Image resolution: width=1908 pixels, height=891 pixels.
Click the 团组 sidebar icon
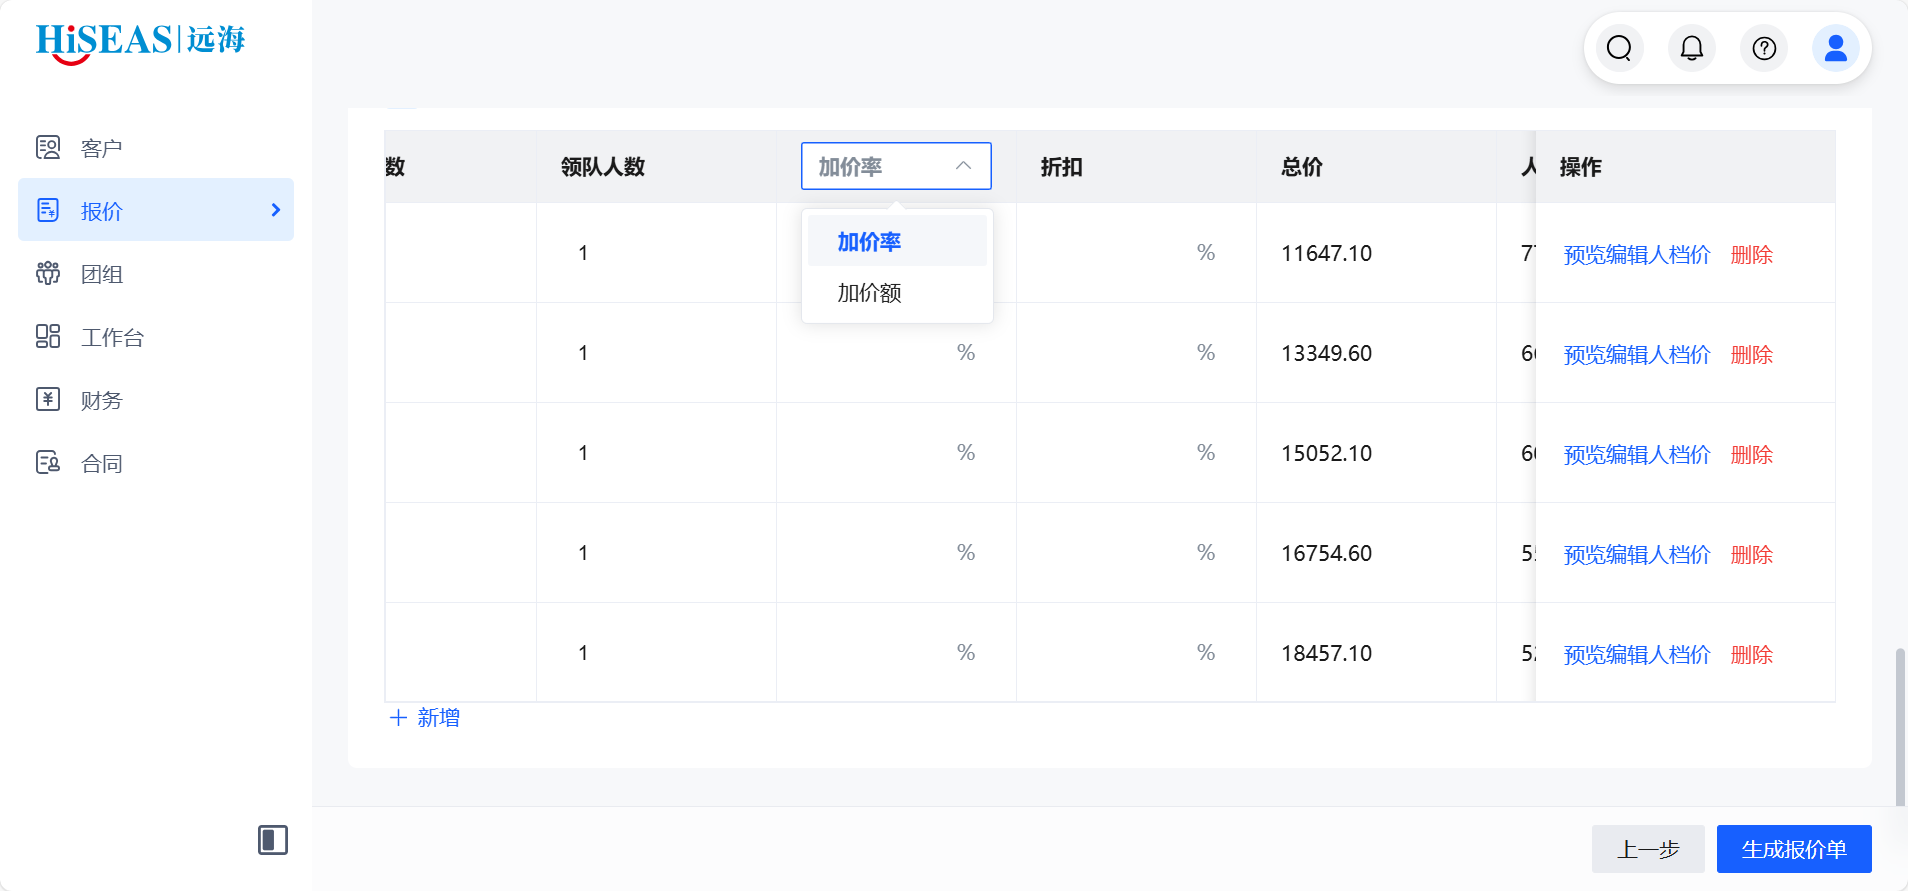[x=48, y=273]
